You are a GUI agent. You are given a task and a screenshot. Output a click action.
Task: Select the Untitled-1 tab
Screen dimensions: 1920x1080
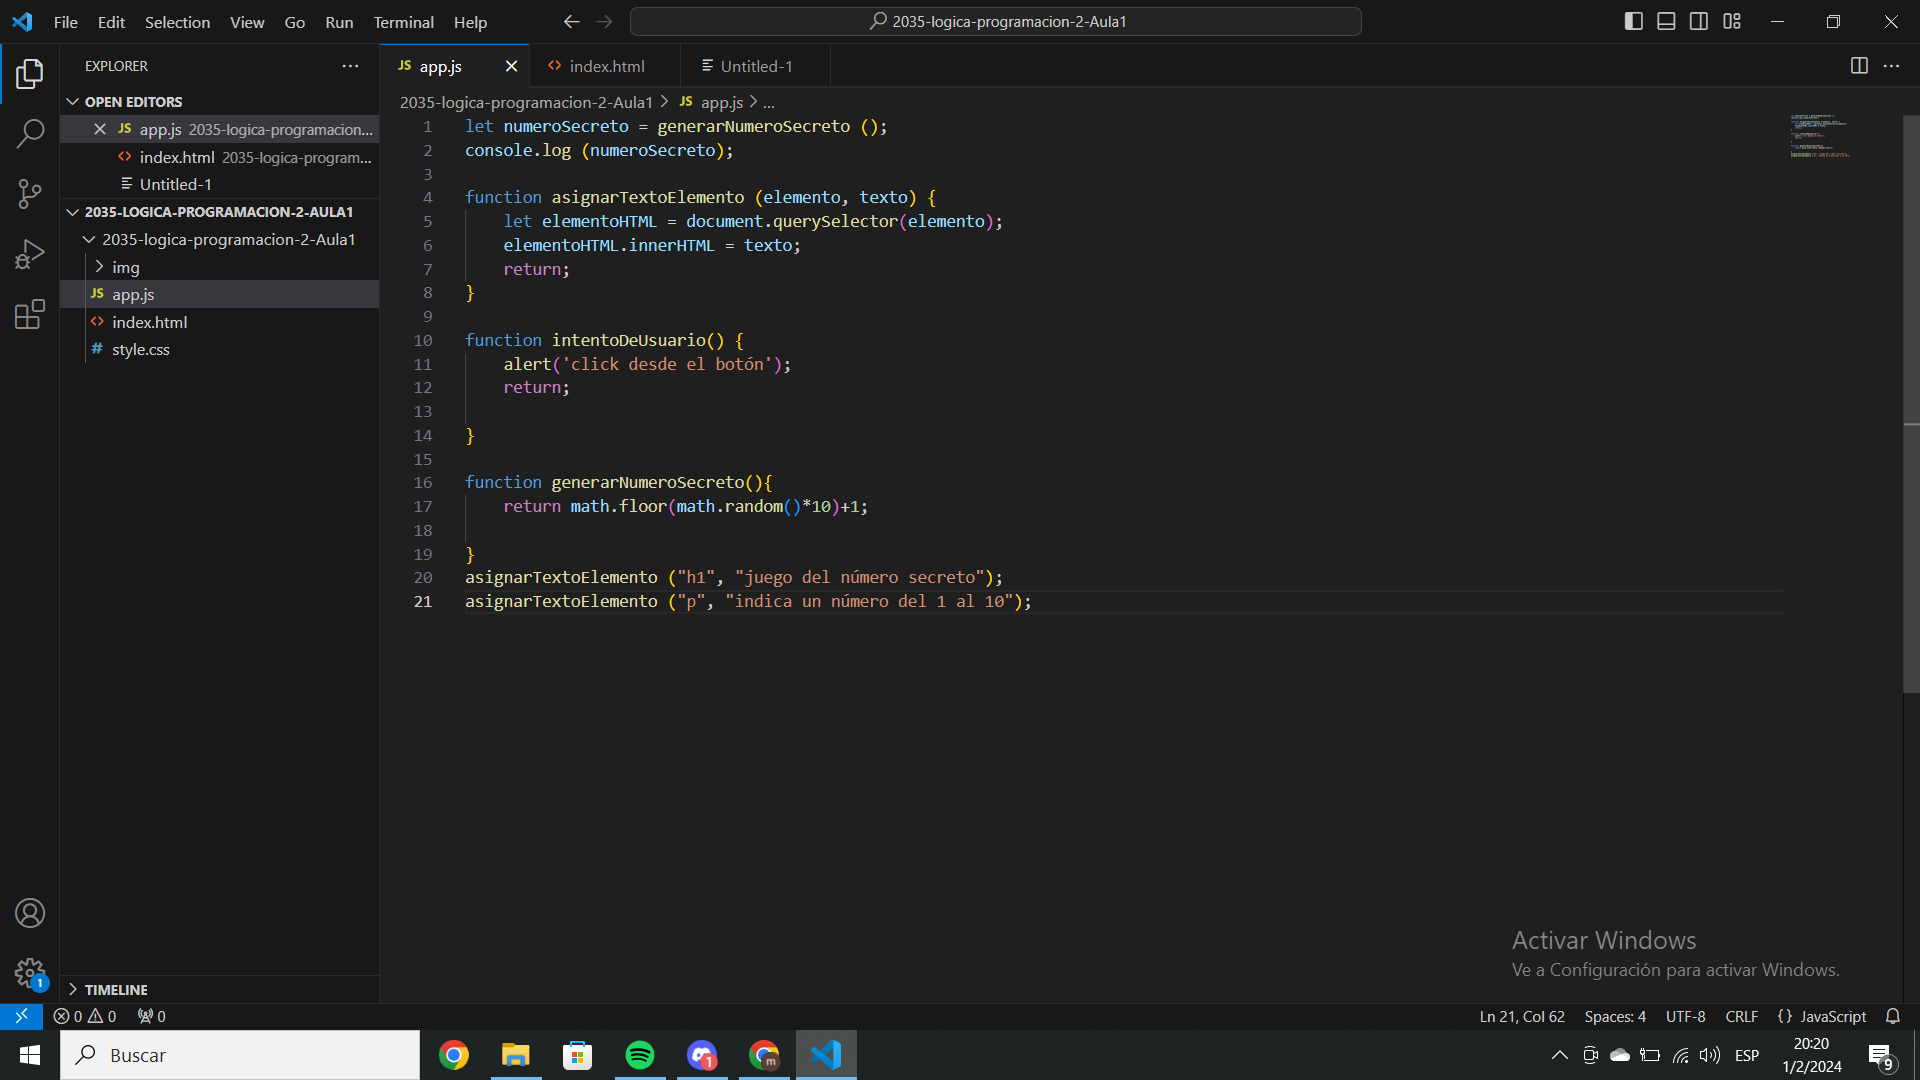(758, 66)
